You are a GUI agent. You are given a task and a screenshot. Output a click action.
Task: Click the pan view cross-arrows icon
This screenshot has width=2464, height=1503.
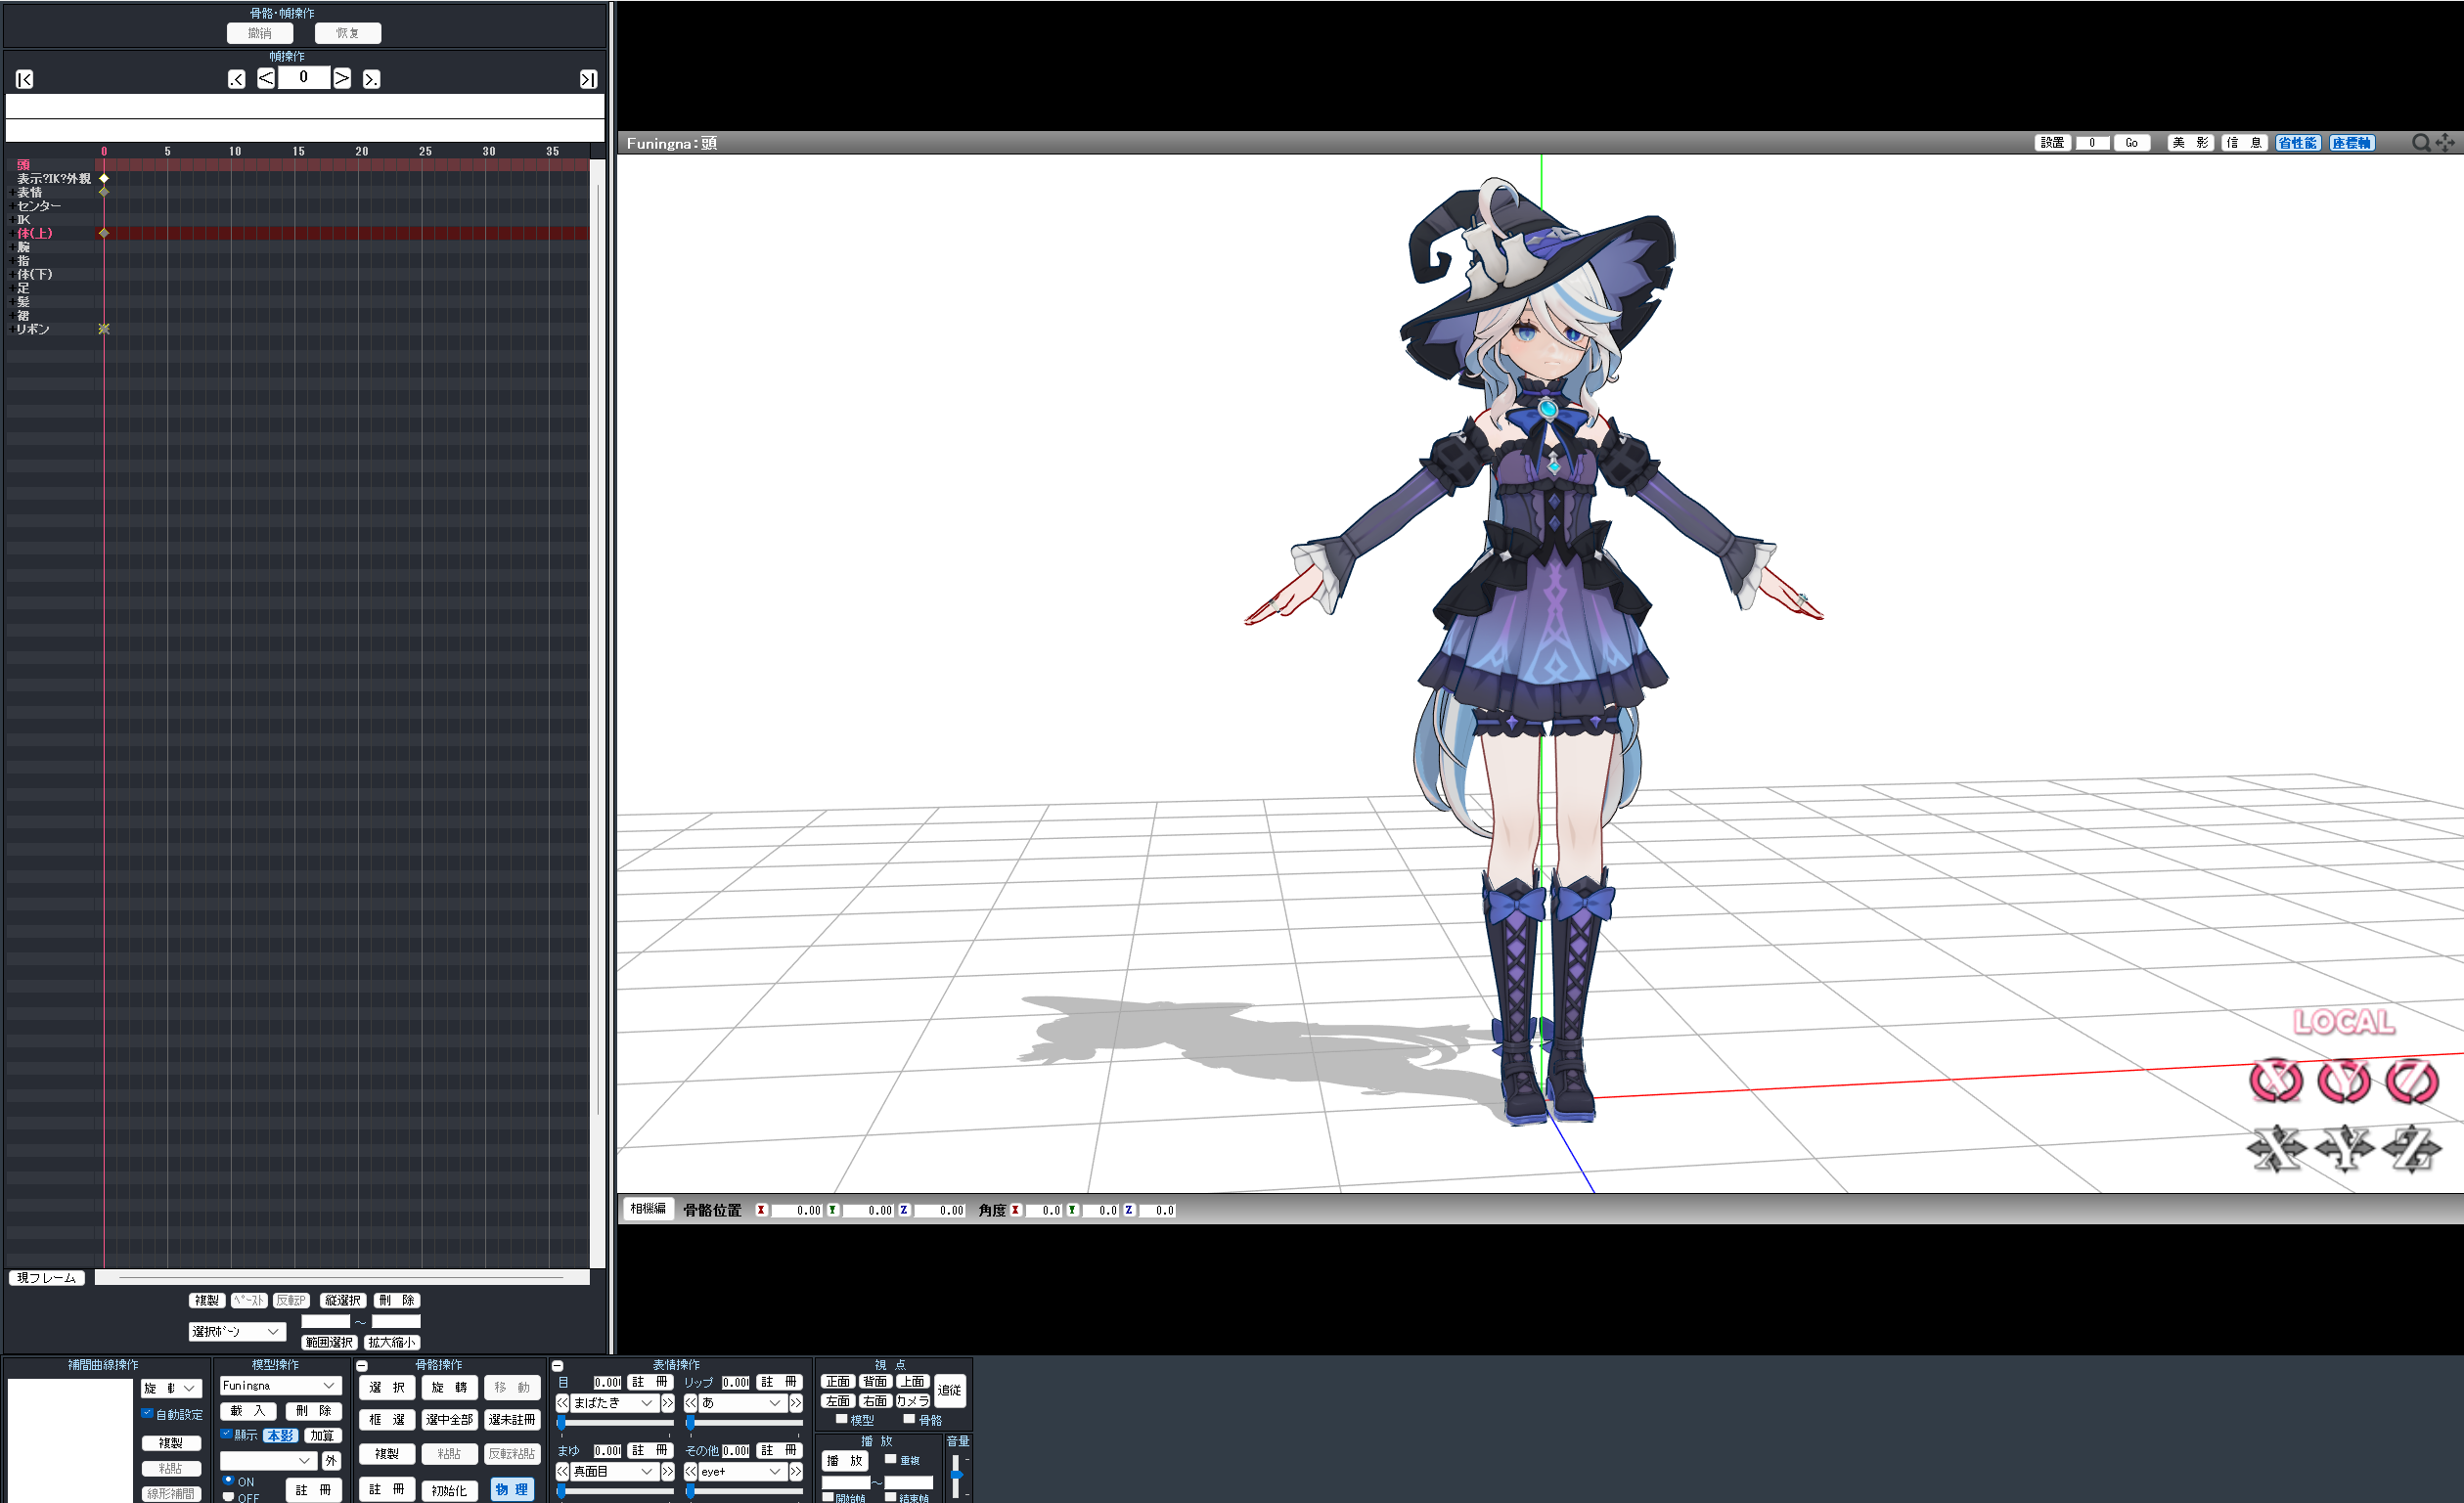[x=2445, y=143]
